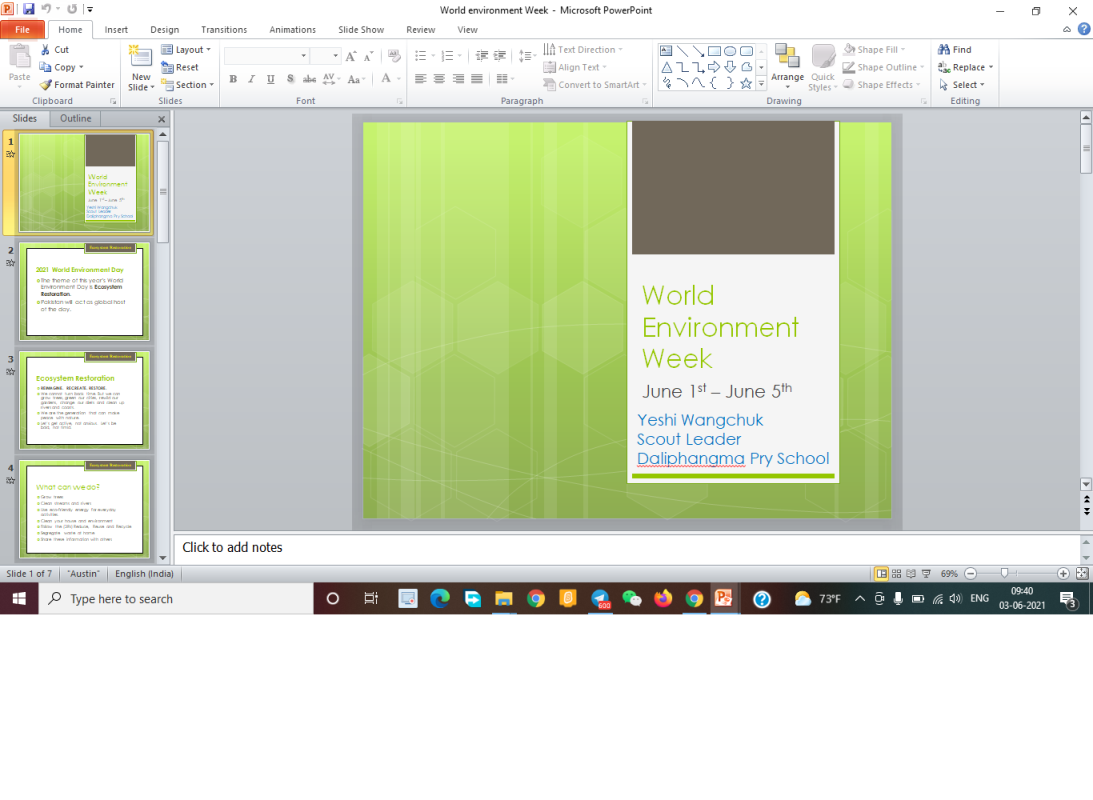Select slide 3 thumbnail in Slides pane
This screenshot has height=800, width=1093.
click(x=85, y=399)
